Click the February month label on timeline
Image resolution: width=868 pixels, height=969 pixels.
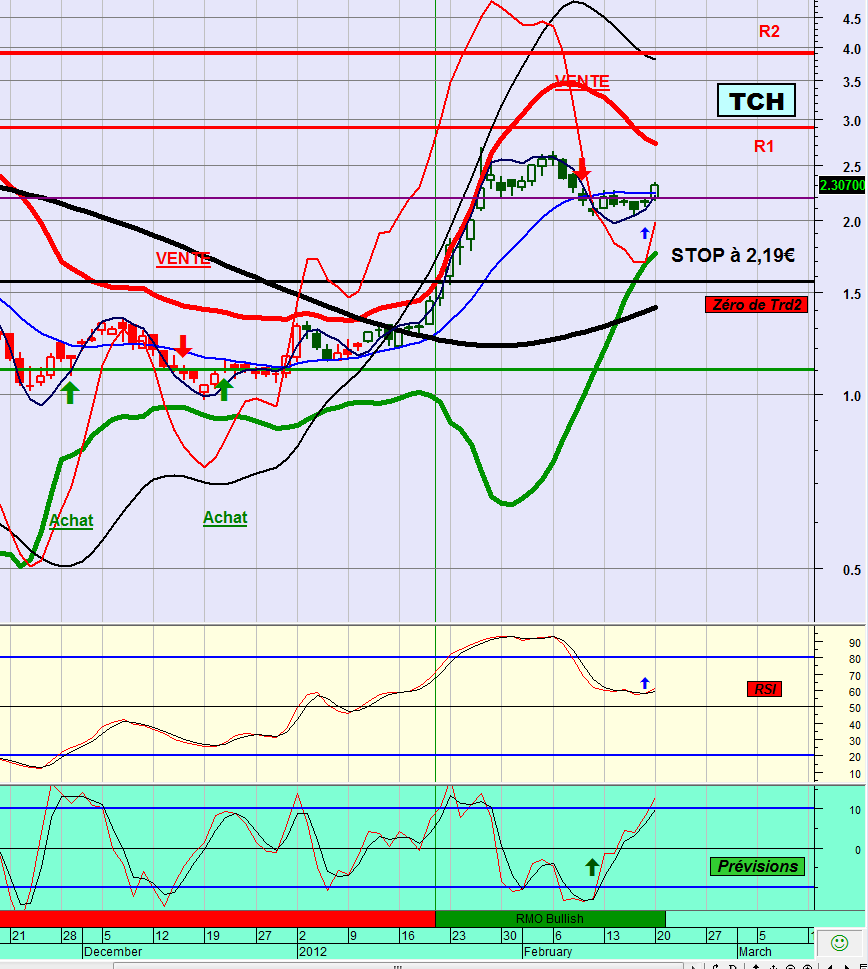pyautogui.click(x=549, y=952)
